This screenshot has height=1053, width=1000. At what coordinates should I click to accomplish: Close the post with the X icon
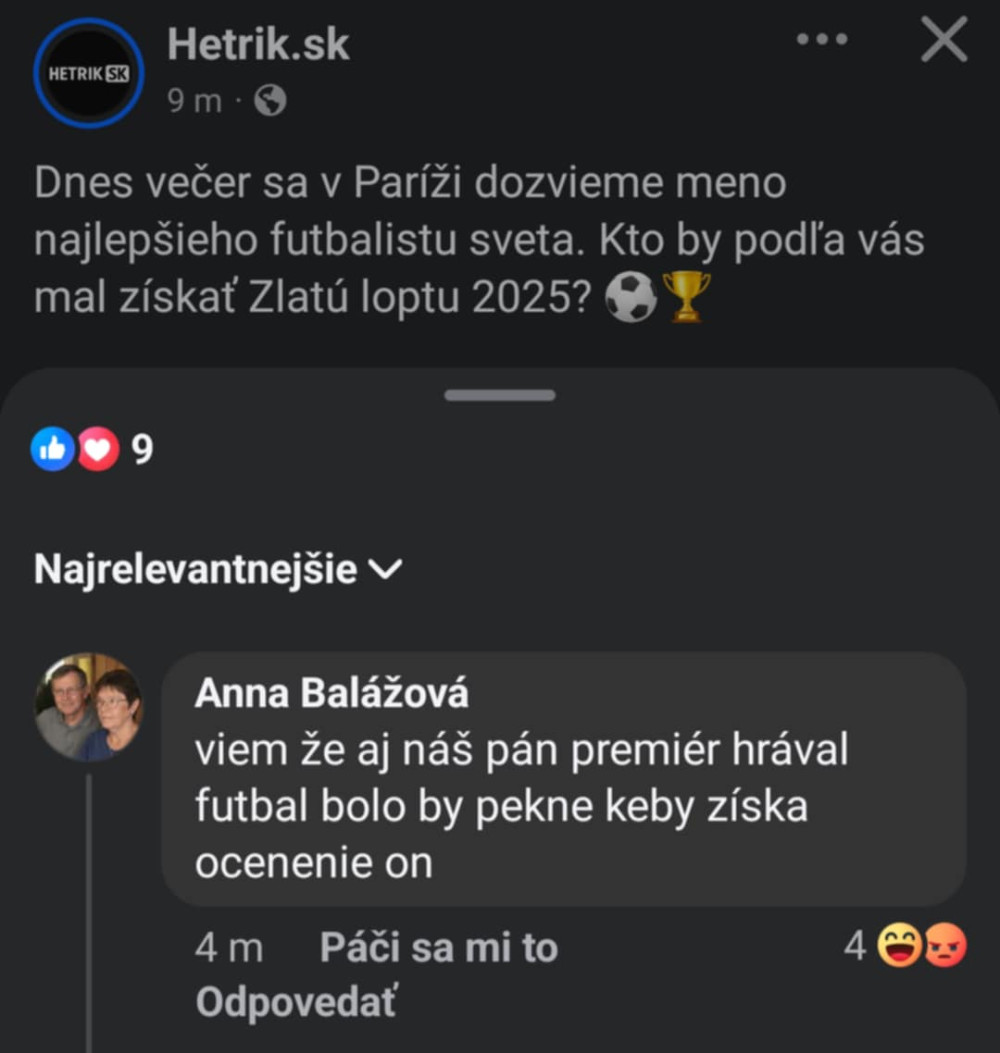[x=943, y=41]
